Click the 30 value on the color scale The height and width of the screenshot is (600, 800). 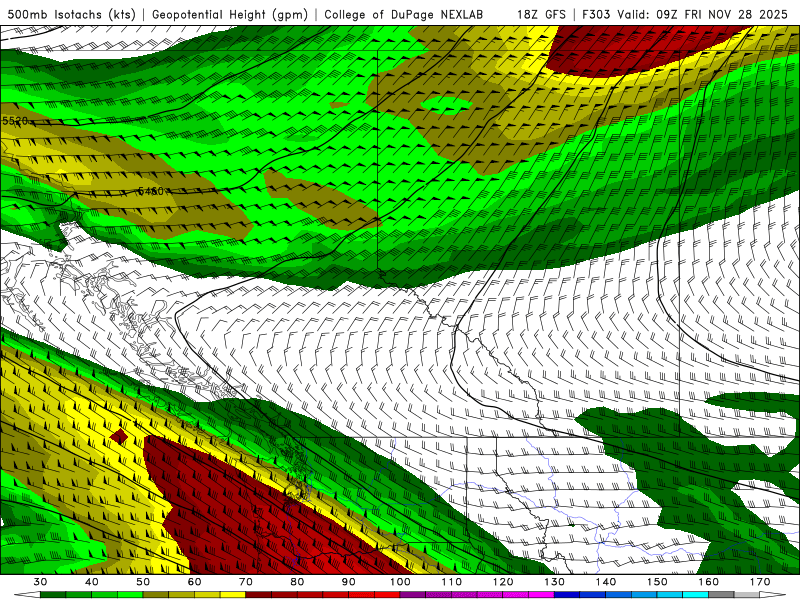click(x=40, y=582)
